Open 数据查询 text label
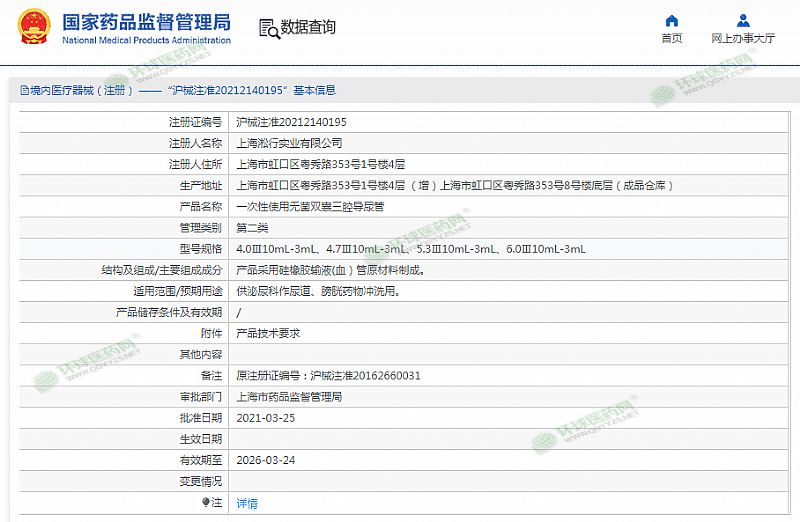The image size is (800, 522). click(308, 28)
